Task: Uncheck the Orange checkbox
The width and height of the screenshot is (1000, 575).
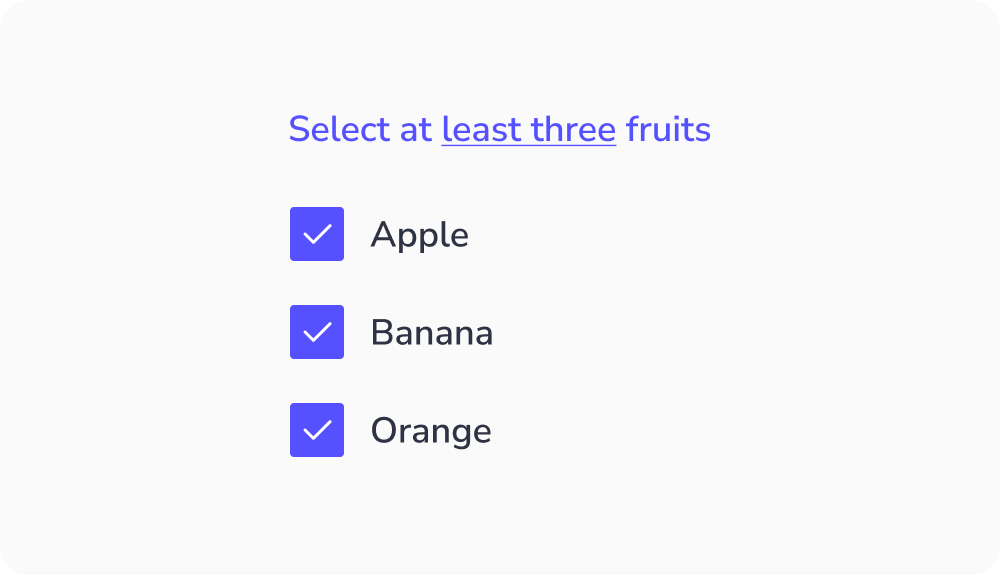Action: 317,430
